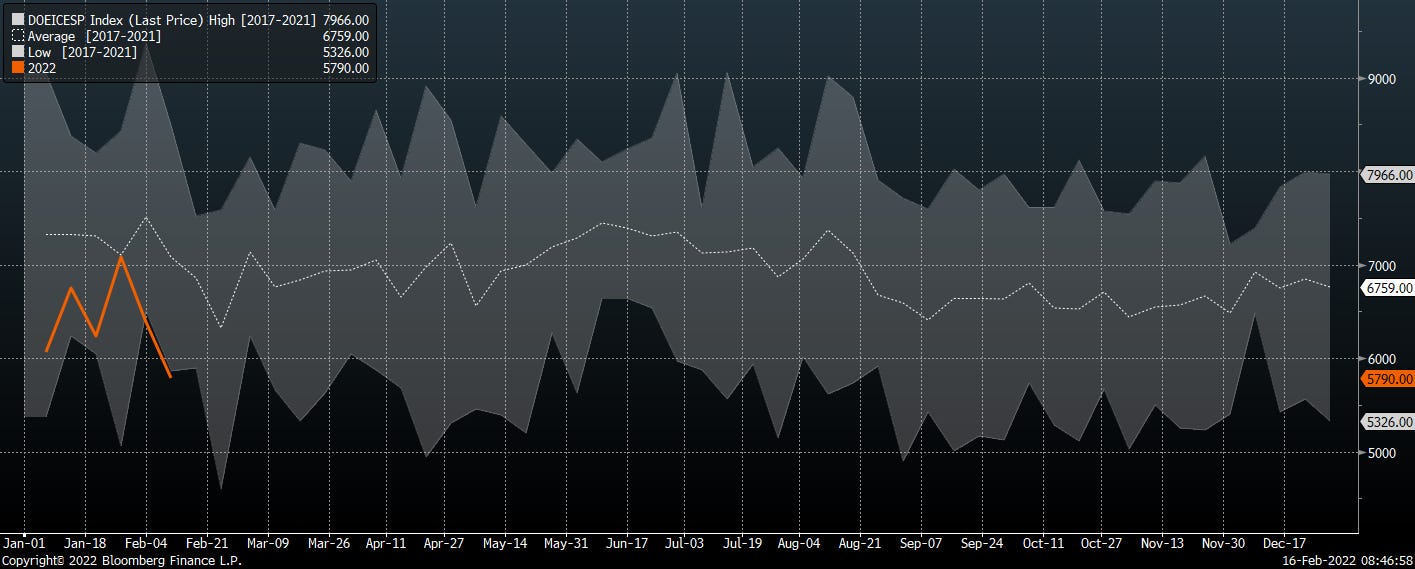Click the Feb-04 date label
Image resolution: width=1415 pixels, height=569 pixels.
click(x=146, y=544)
